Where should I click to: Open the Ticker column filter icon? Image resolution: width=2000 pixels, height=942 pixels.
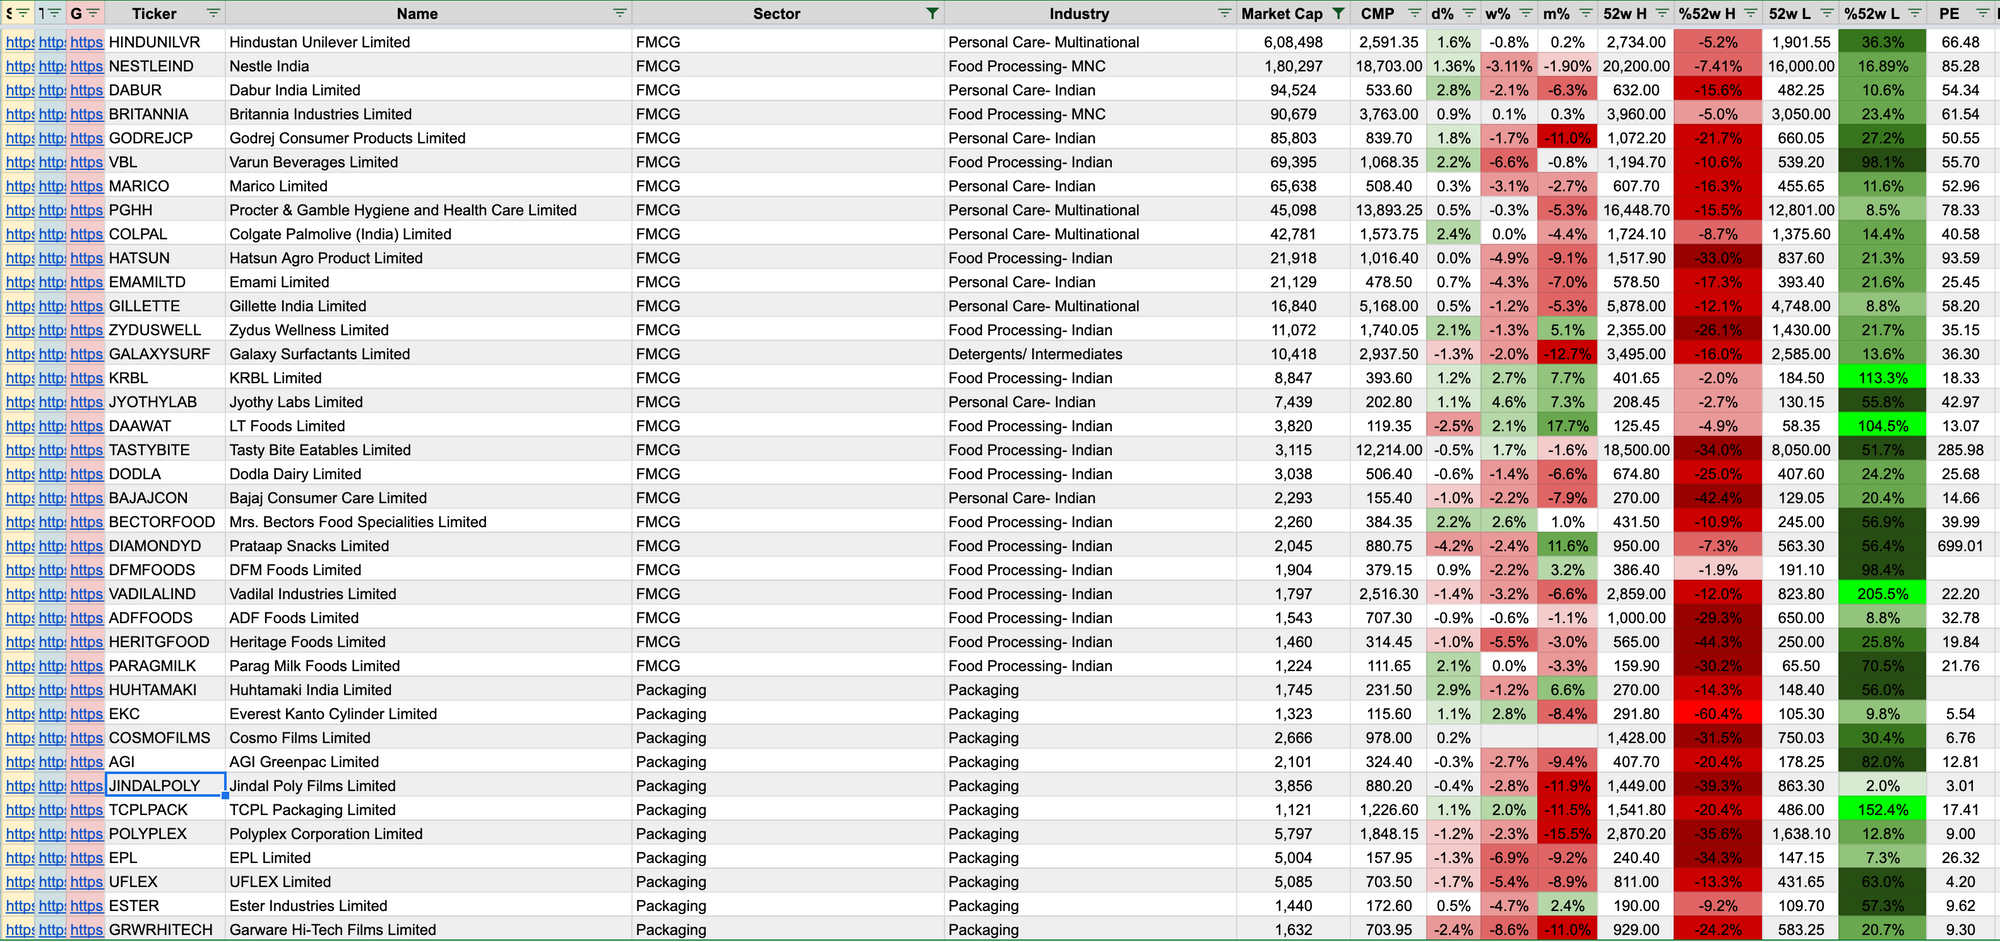coord(213,13)
